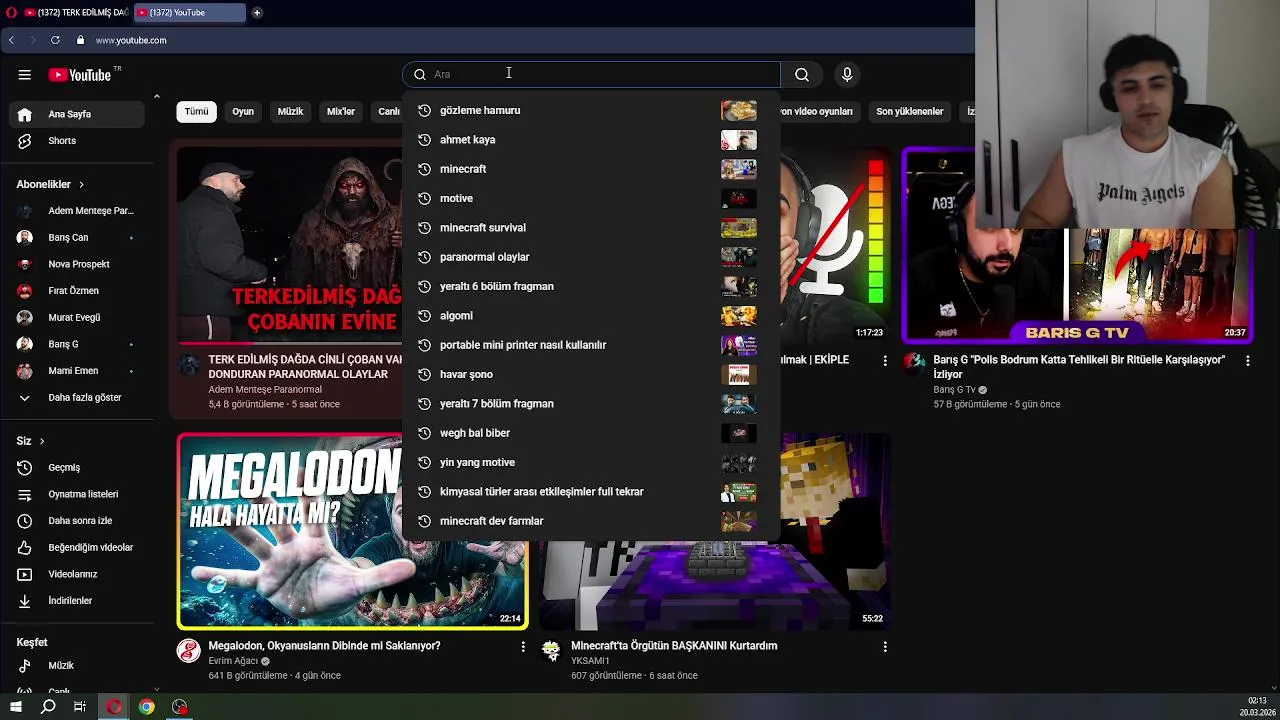1280x720 pixels.
Task: Open three-dot menu for Barış G TV video
Action: click(1247, 360)
